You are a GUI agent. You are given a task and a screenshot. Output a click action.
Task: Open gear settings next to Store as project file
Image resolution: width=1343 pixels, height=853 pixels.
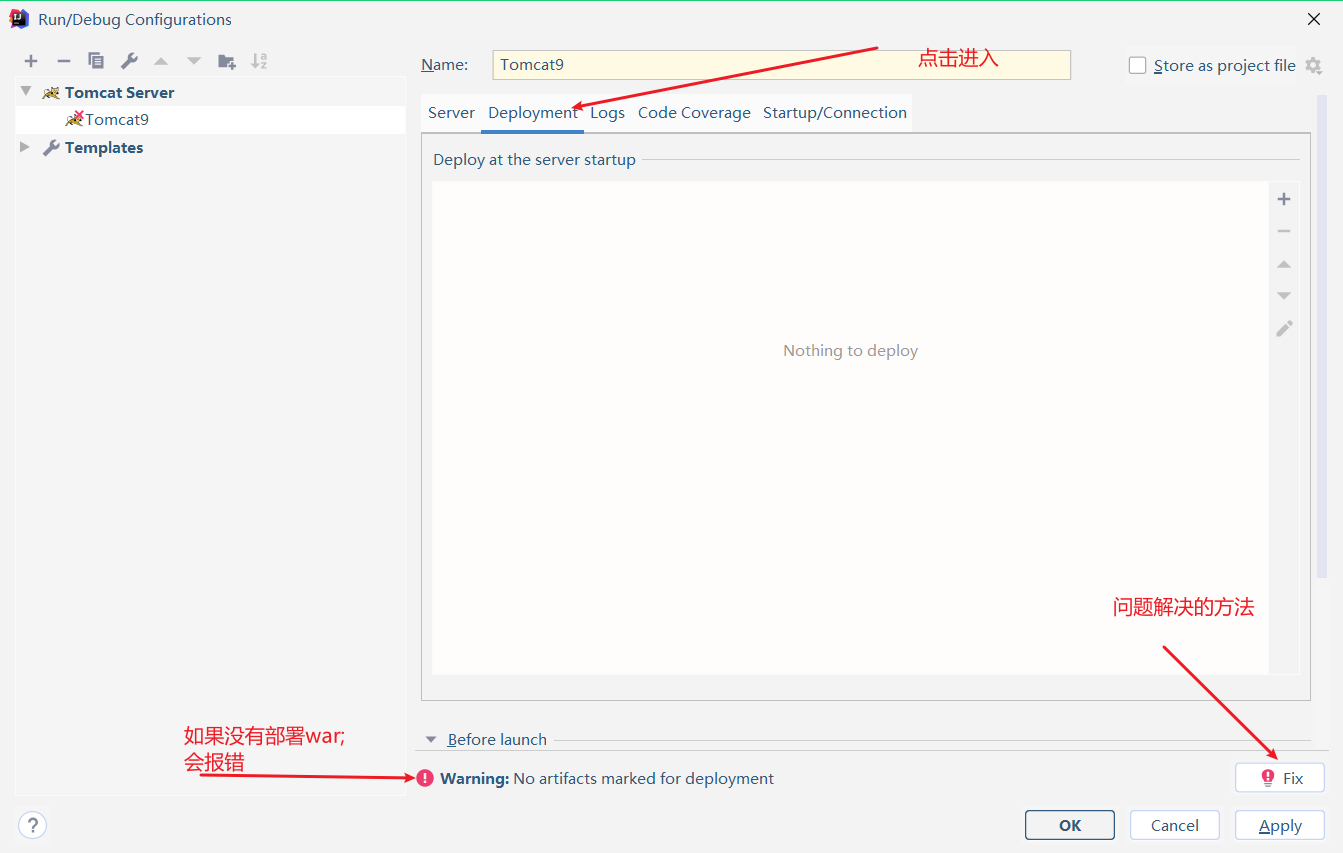click(1313, 66)
